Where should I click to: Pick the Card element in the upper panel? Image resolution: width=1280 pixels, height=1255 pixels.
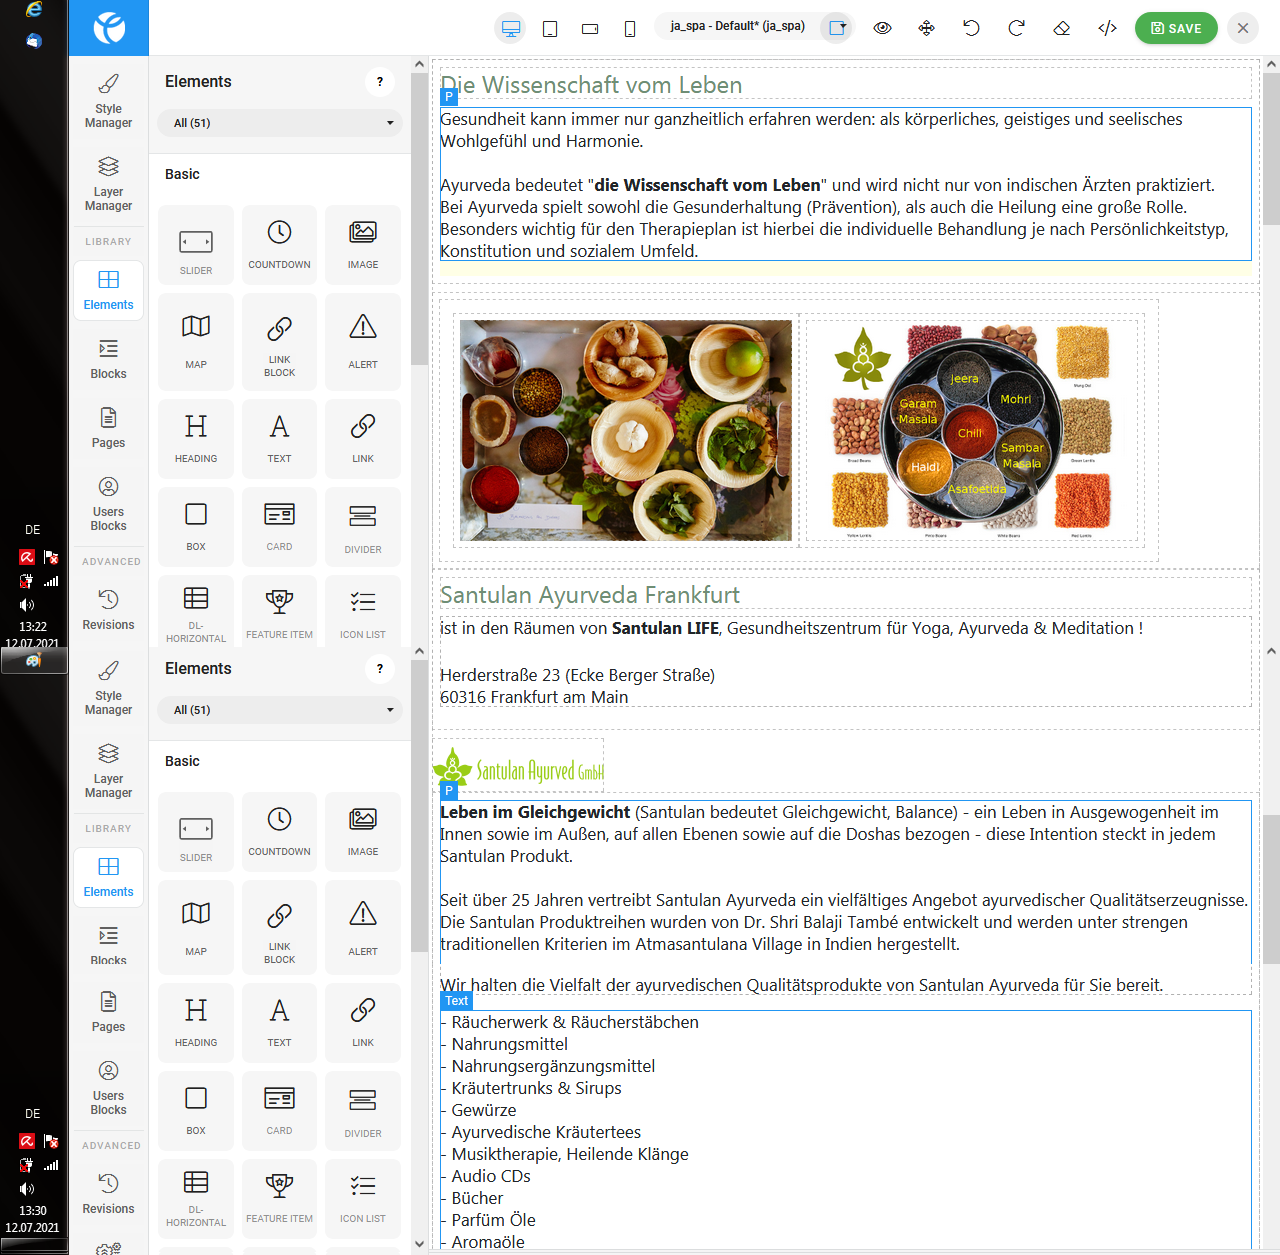coord(280,526)
